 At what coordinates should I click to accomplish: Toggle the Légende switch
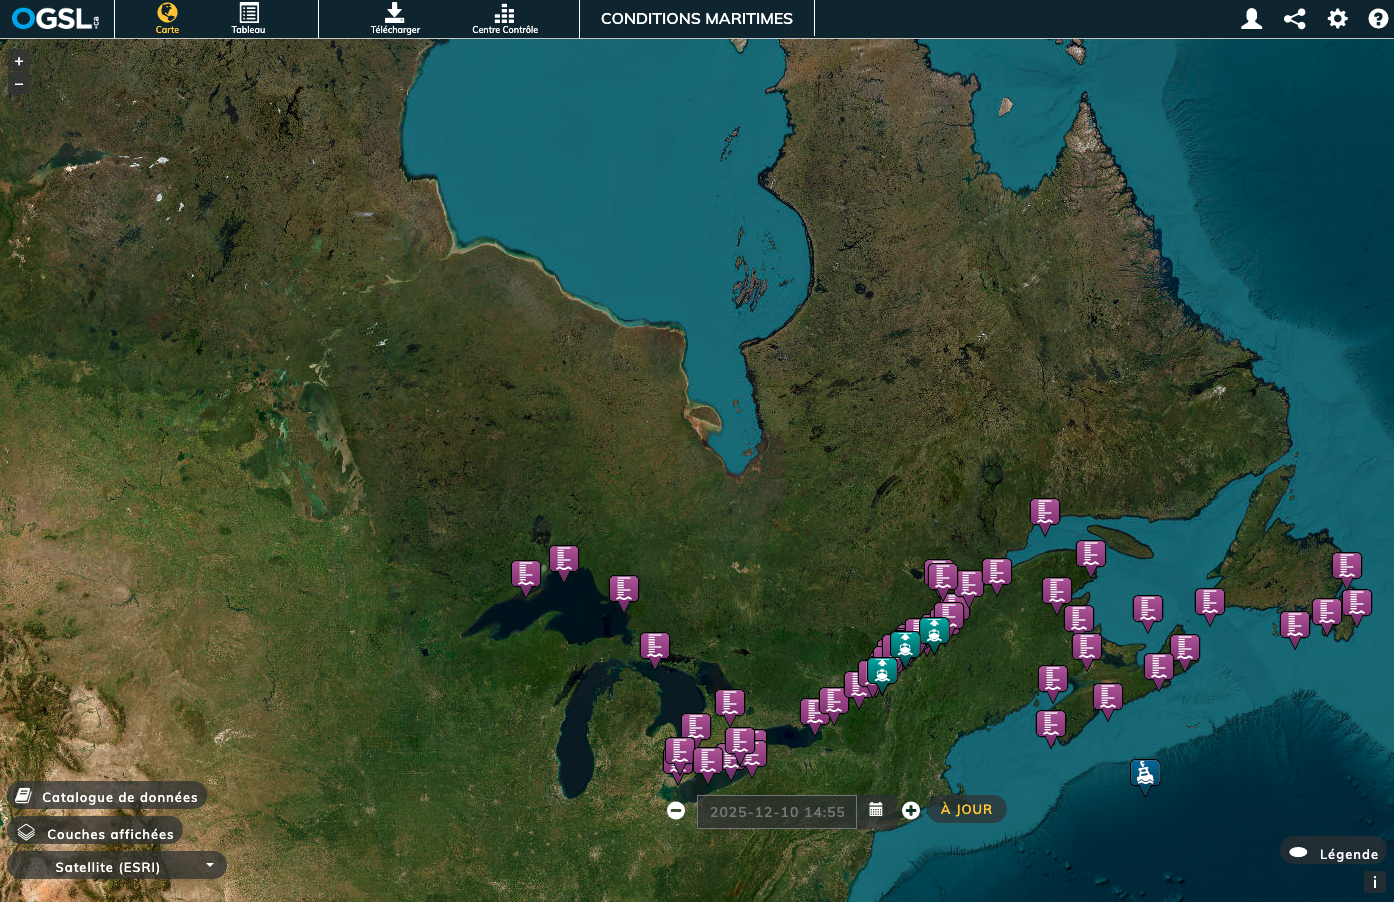click(1299, 853)
